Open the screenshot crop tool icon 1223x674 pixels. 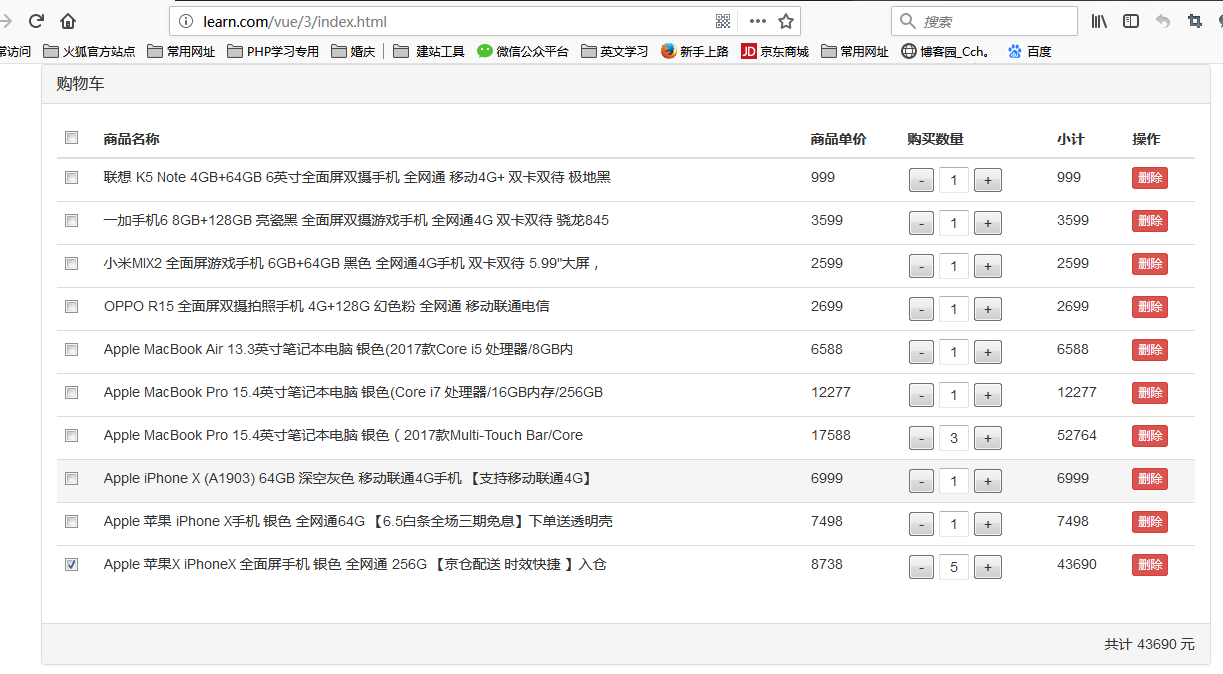tap(1195, 21)
